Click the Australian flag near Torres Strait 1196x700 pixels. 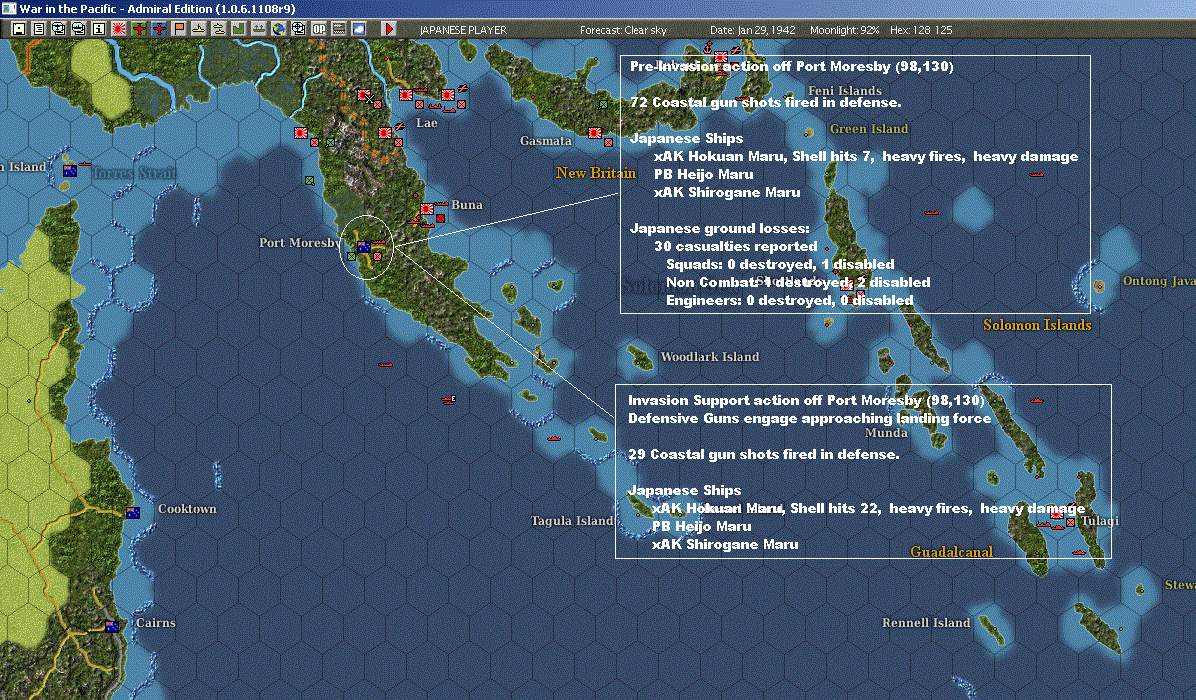(70, 170)
